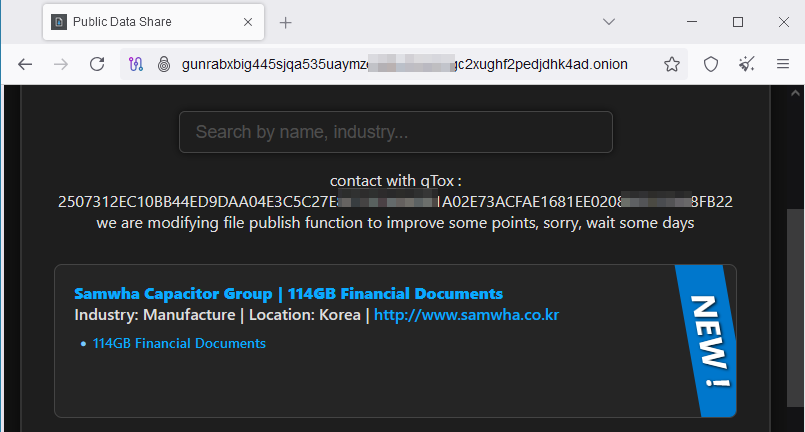Click the 'contact with qTox :' text

(395, 181)
